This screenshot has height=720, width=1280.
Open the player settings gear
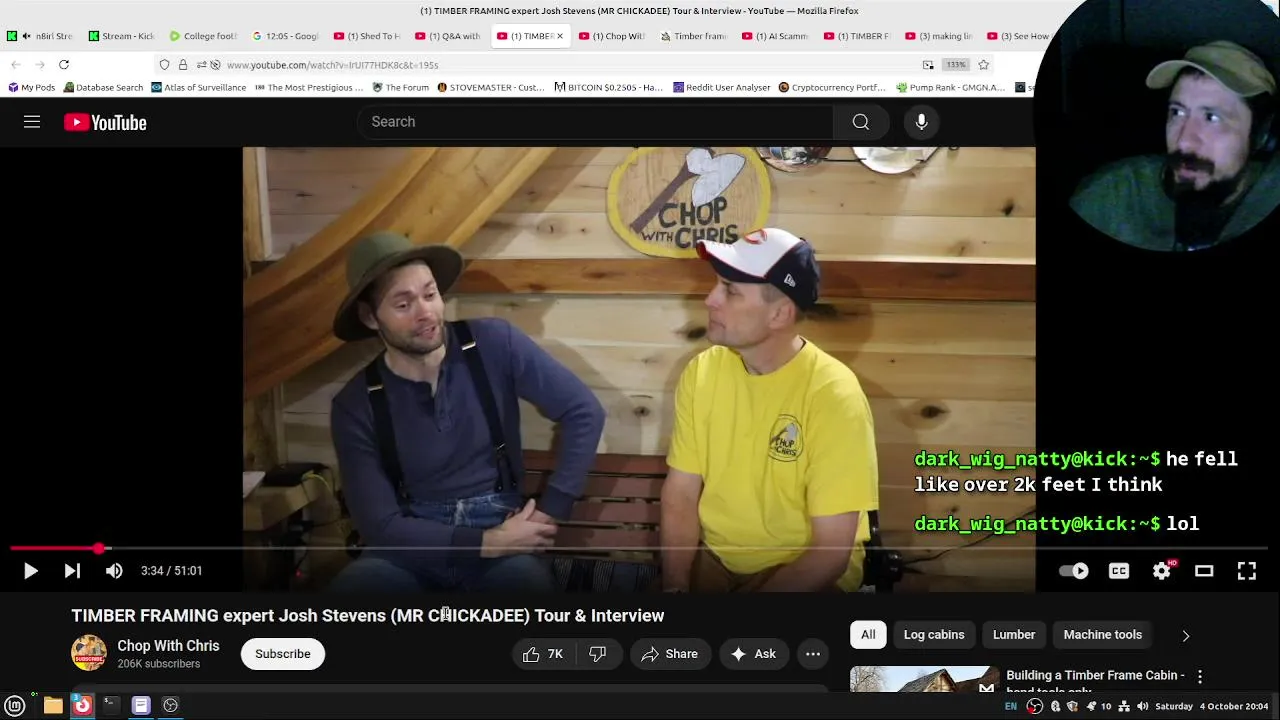(x=1162, y=571)
